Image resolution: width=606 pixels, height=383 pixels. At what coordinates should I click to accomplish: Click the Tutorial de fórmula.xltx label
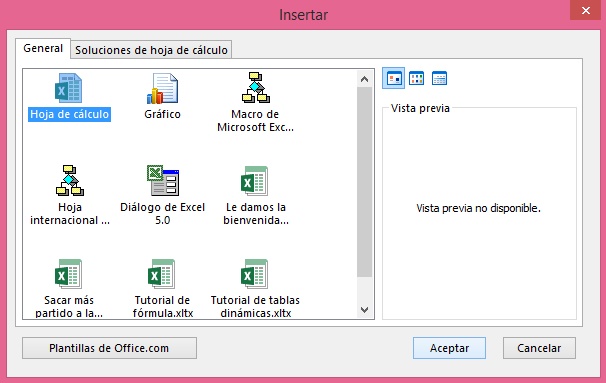(162, 306)
